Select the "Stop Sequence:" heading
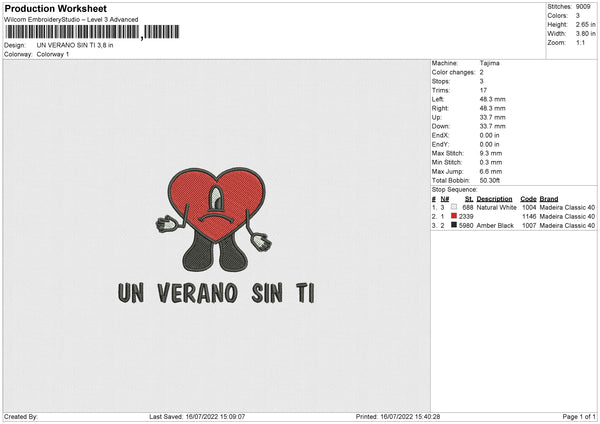The width and height of the screenshot is (600, 424). [455, 190]
